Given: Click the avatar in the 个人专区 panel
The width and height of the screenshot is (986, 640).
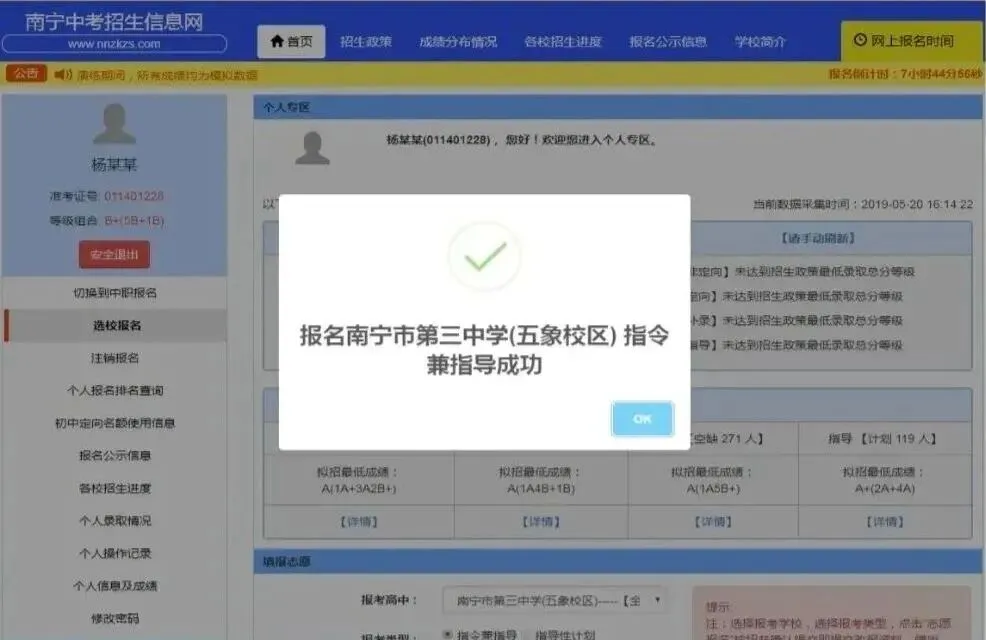Looking at the screenshot, I should pyautogui.click(x=313, y=149).
